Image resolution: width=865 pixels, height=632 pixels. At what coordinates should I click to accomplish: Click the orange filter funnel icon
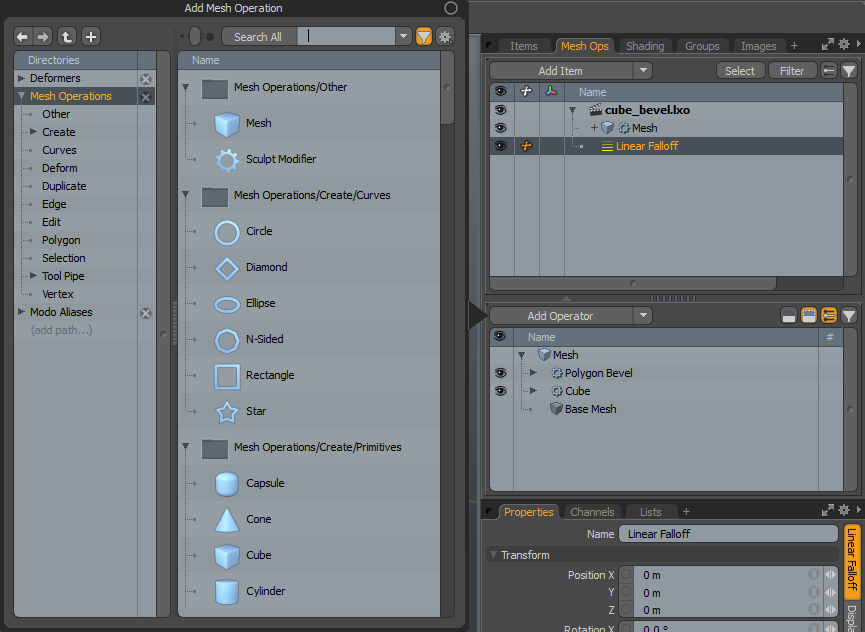[x=424, y=36]
